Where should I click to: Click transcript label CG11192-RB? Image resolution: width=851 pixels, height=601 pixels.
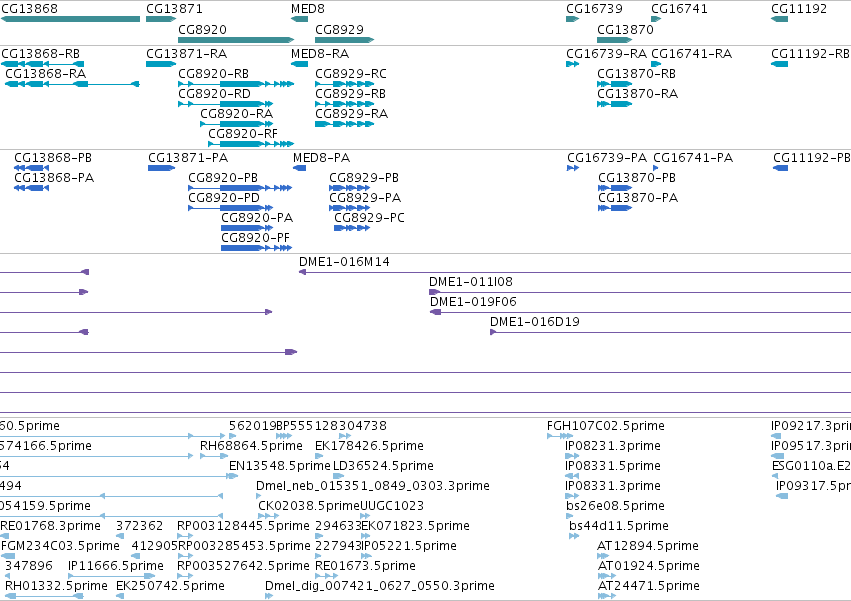coord(810,54)
